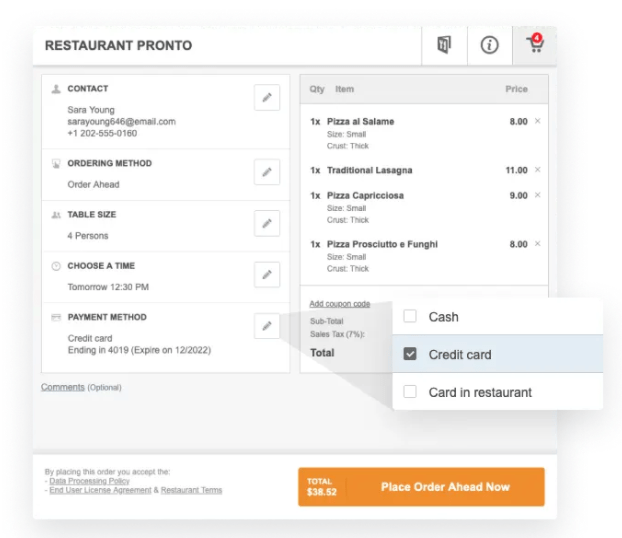The height and width of the screenshot is (538, 622).
Task: Remove Pizza al Salame from order
Action: (x=537, y=121)
